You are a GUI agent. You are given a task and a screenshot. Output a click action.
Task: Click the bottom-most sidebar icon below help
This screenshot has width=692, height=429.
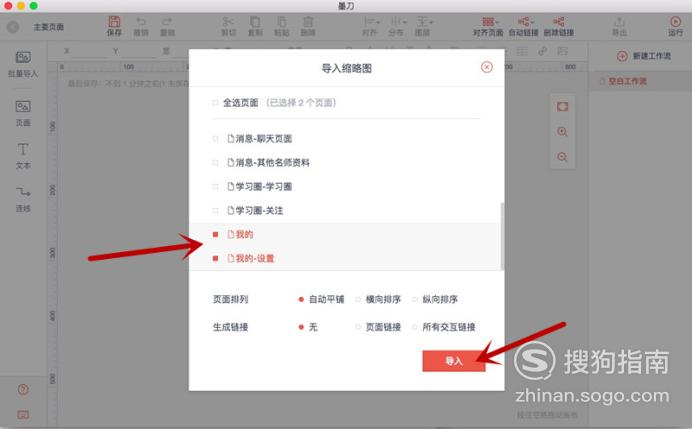click(x=23, y=414)
